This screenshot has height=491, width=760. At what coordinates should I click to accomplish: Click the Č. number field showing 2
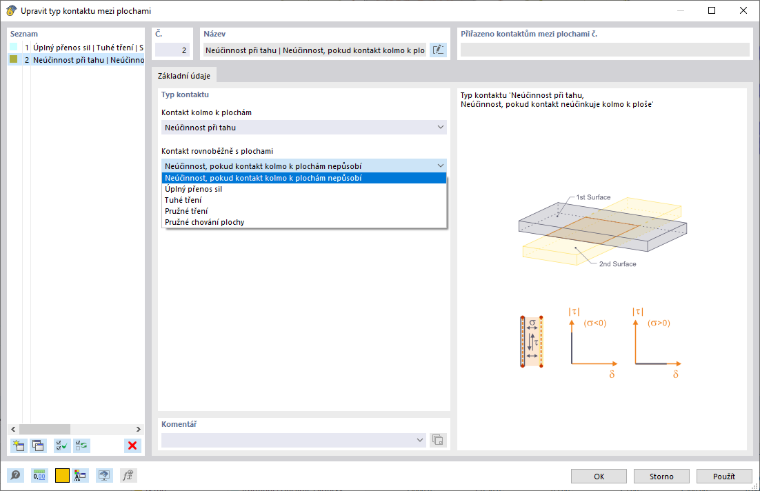[x=172, y=50]
